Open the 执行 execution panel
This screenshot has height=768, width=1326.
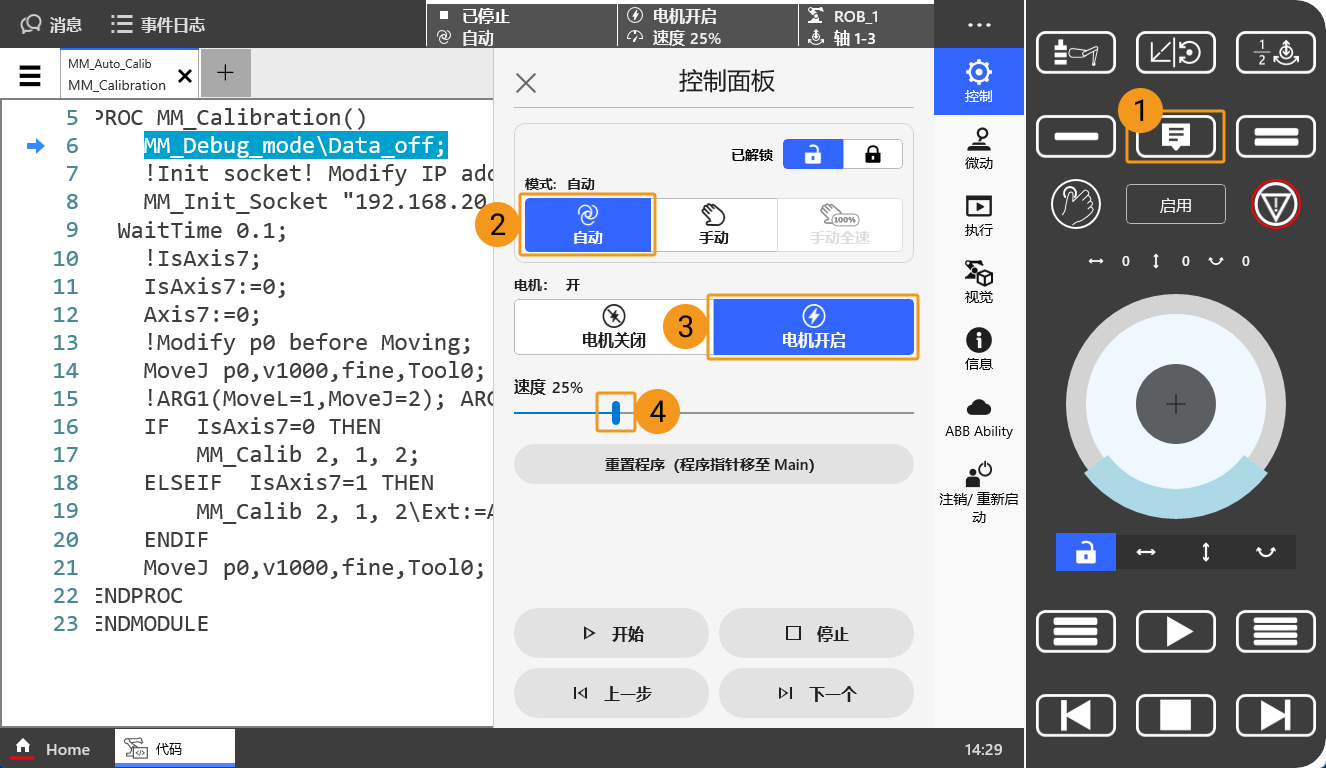(978, 215)
